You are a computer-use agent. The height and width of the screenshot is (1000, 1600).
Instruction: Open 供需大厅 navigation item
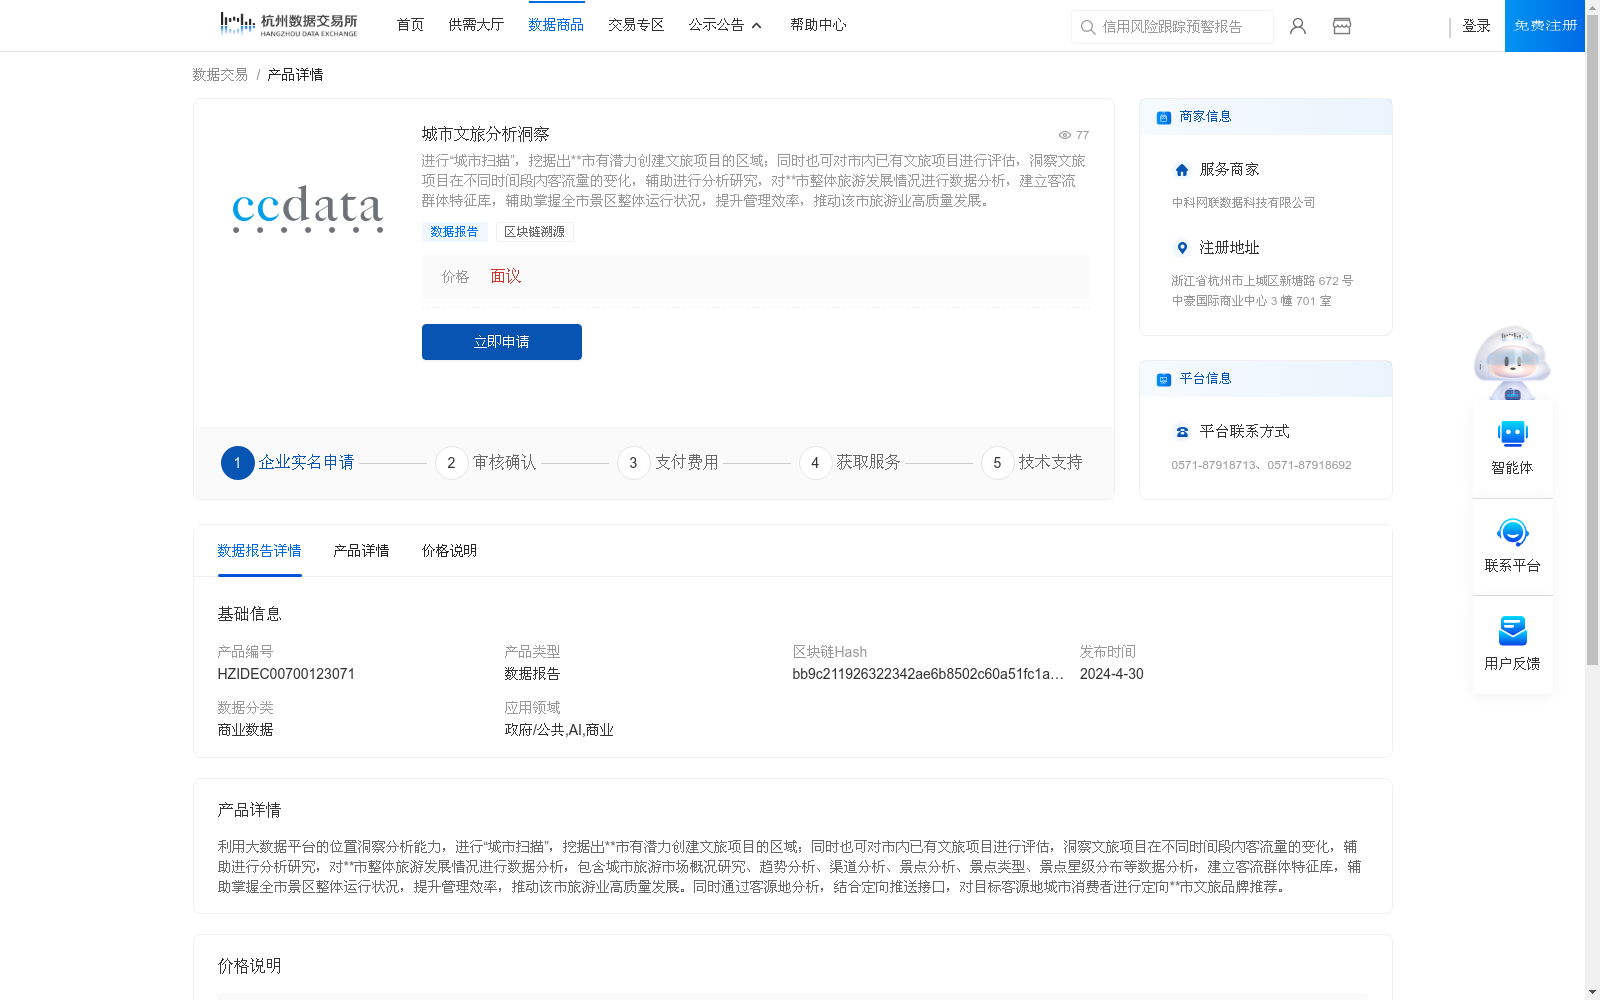pos(476,25)
